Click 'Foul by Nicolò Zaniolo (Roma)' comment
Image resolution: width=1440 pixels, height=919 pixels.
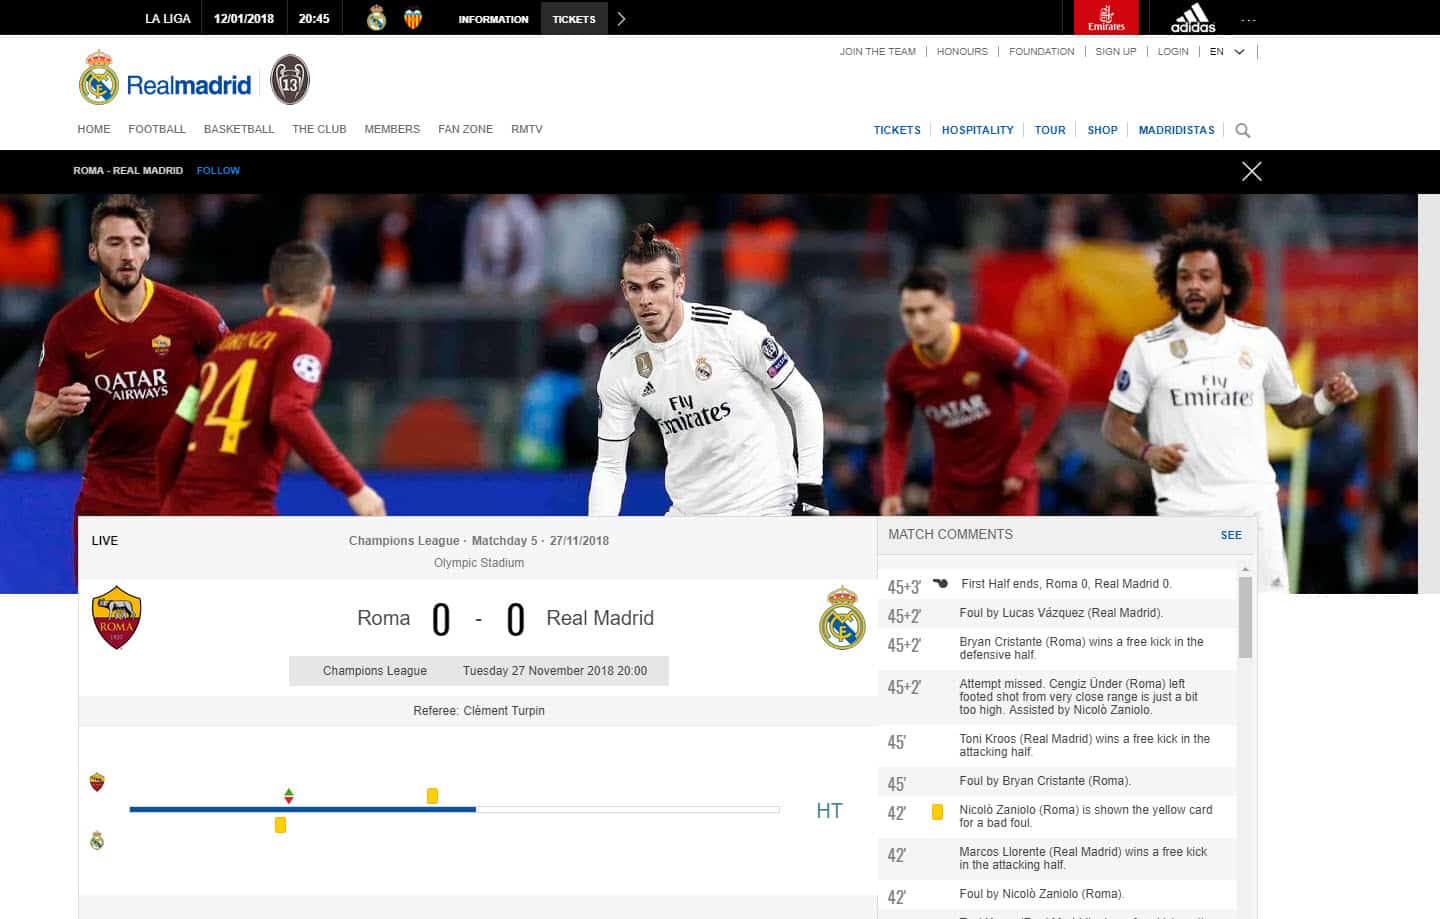point(1041,894)
